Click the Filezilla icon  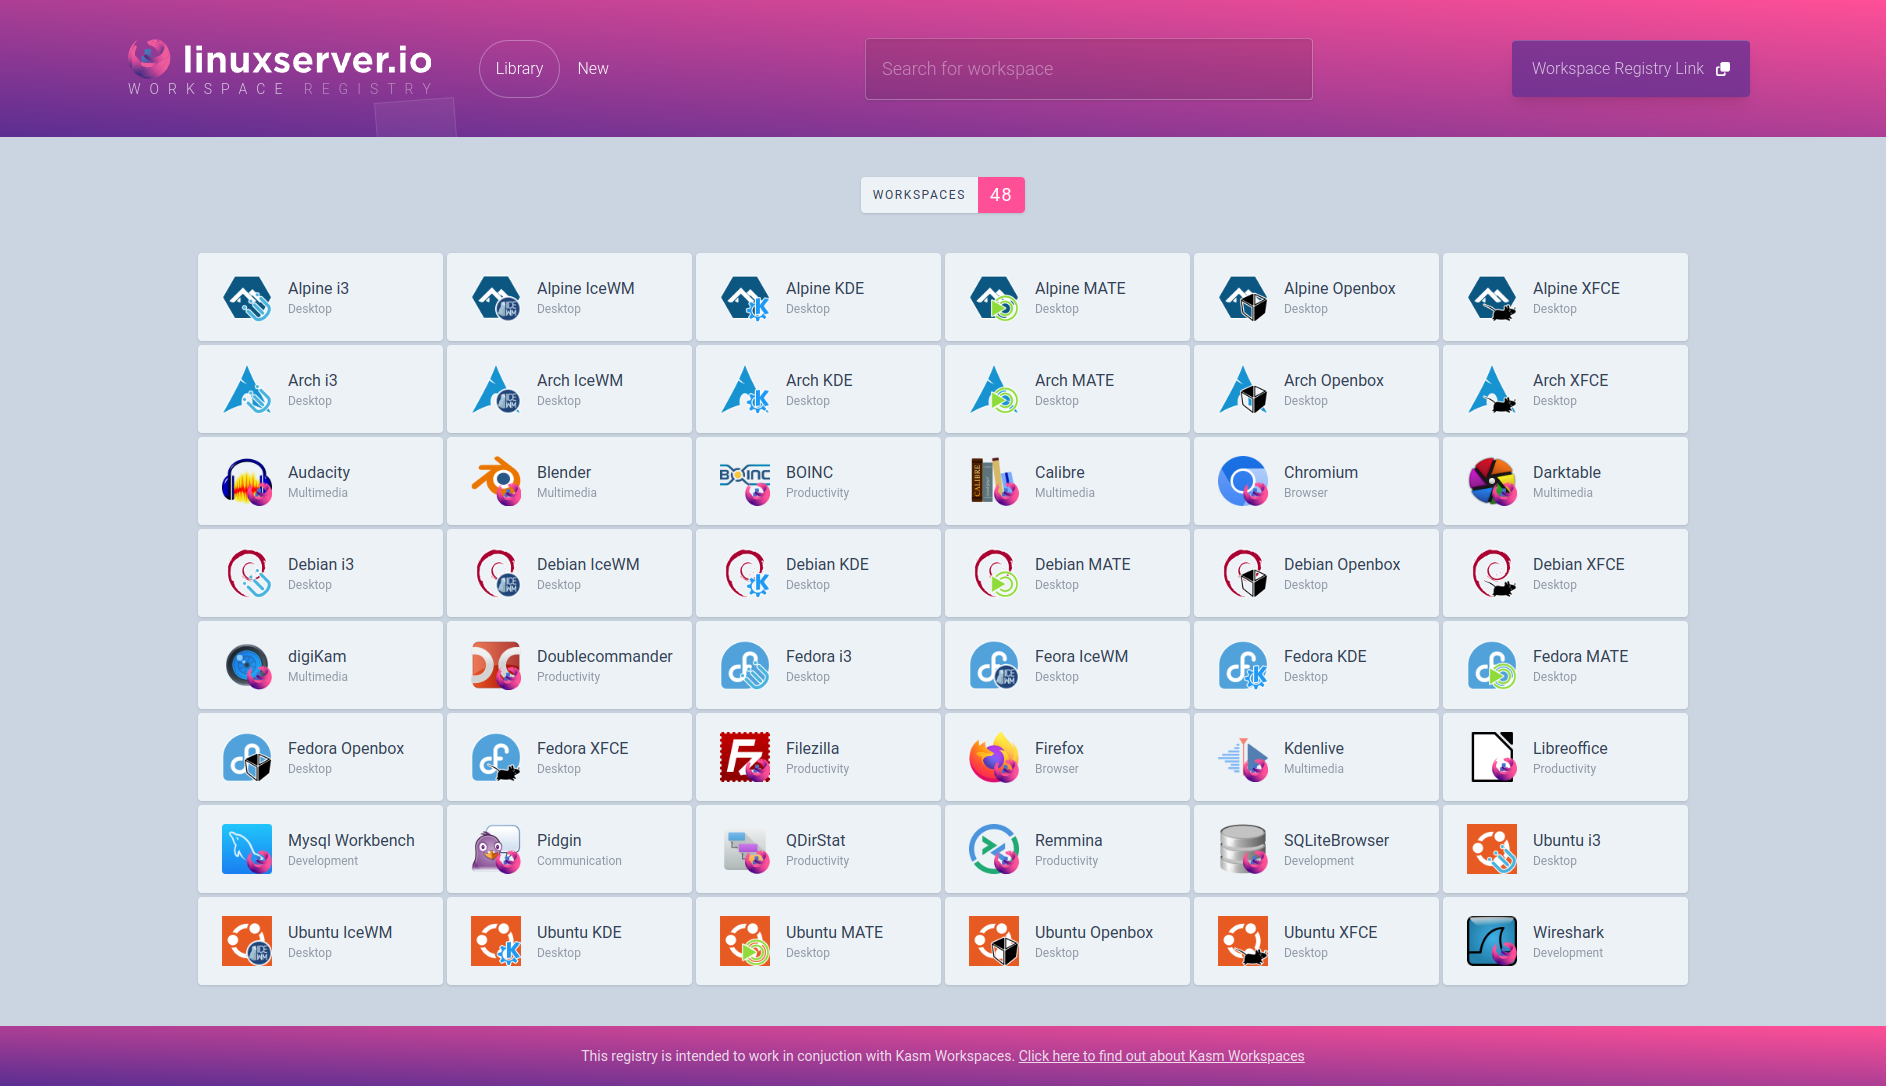745,757
